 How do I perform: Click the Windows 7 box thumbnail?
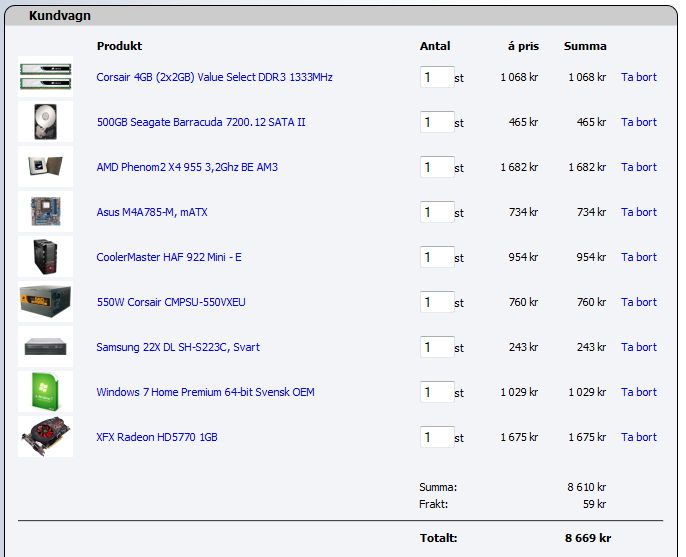coord(45,392)
